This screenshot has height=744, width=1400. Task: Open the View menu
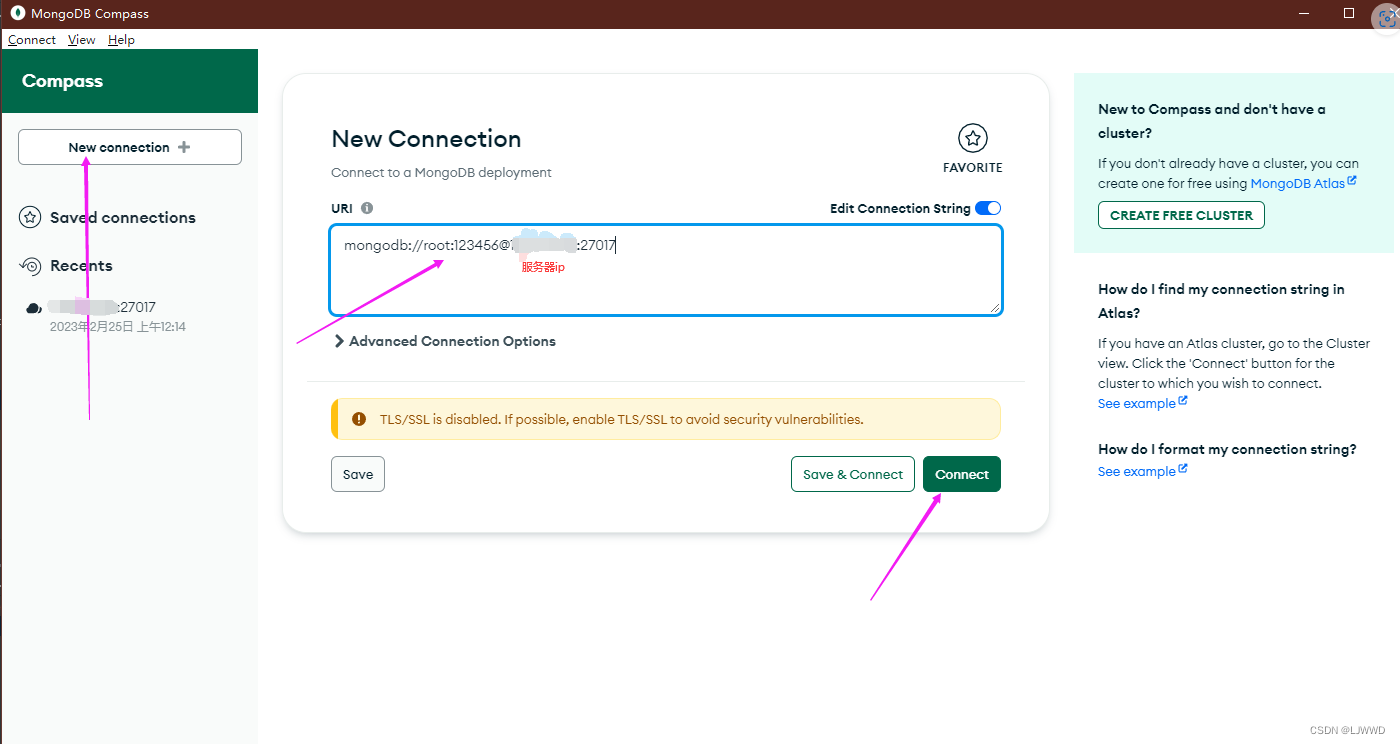click(x=82, y=40)
